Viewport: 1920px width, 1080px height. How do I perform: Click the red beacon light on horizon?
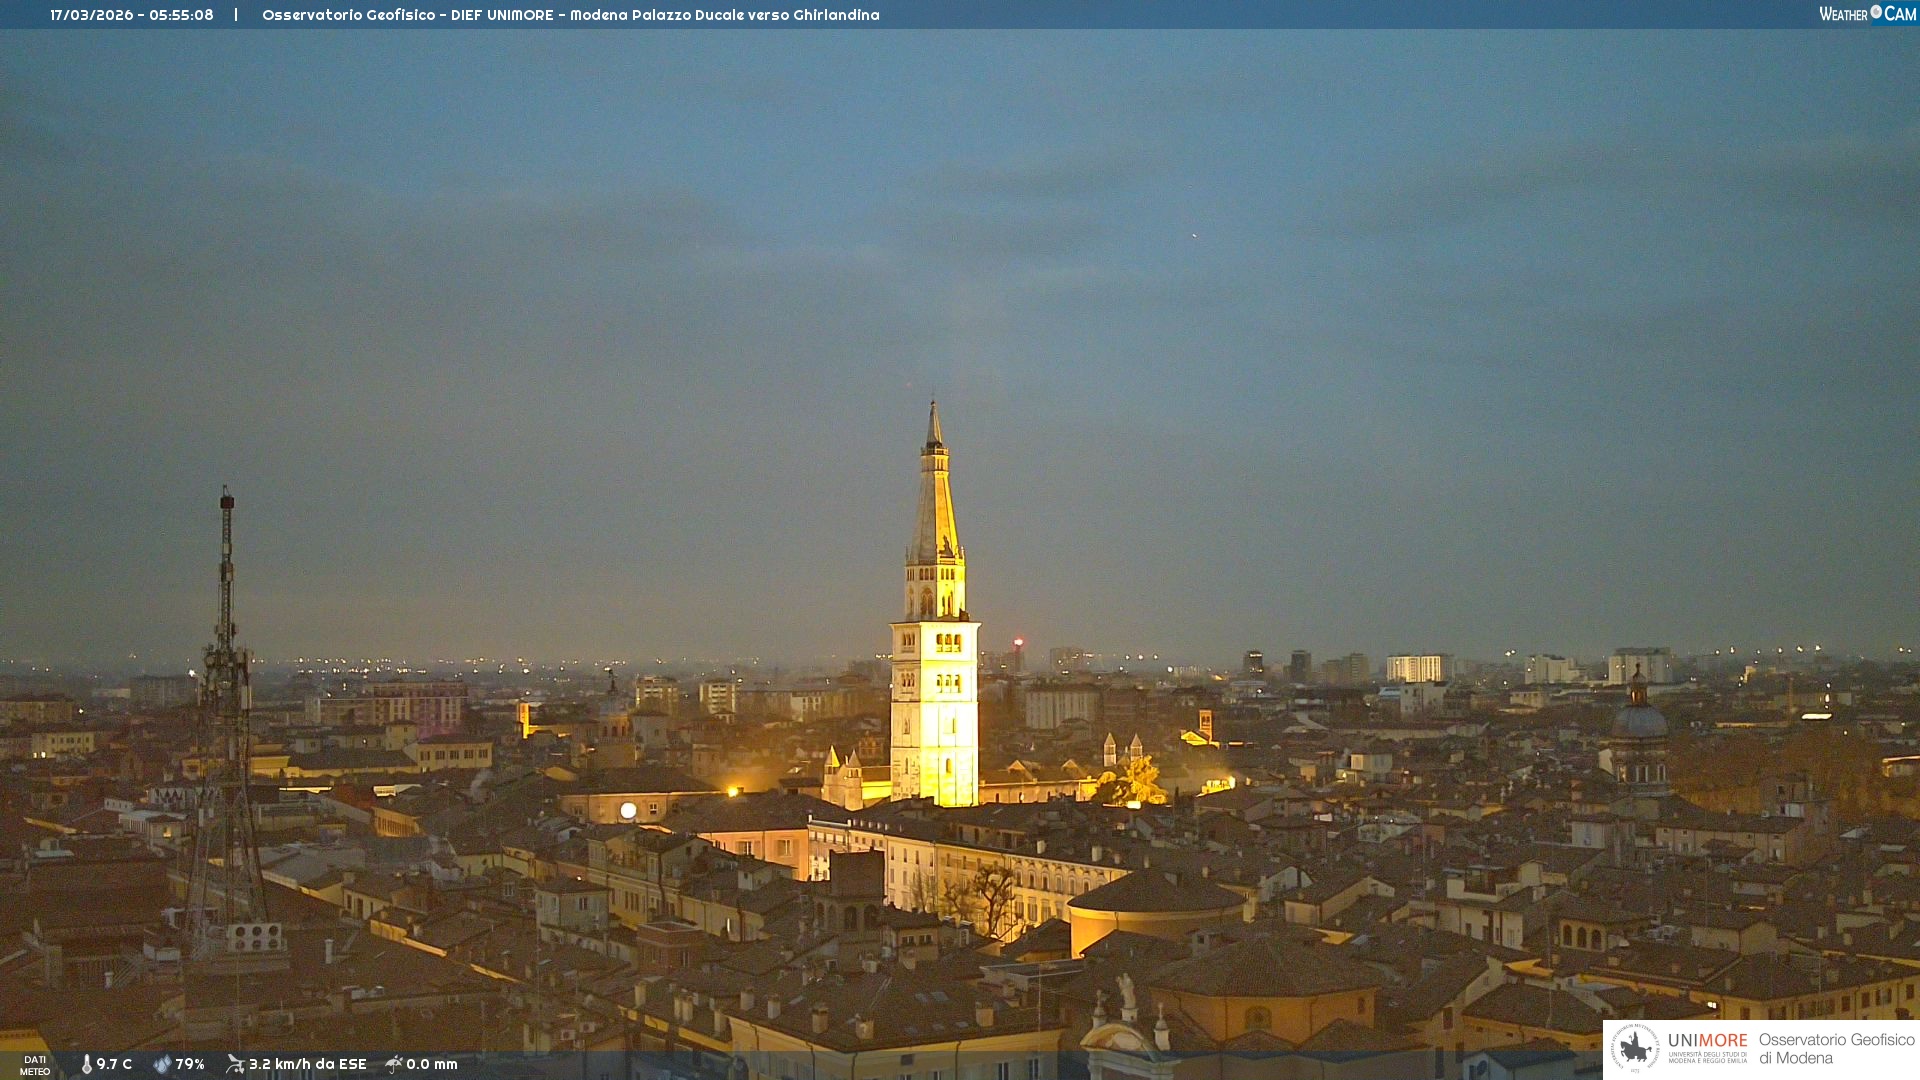click(x=1018, y=642)
